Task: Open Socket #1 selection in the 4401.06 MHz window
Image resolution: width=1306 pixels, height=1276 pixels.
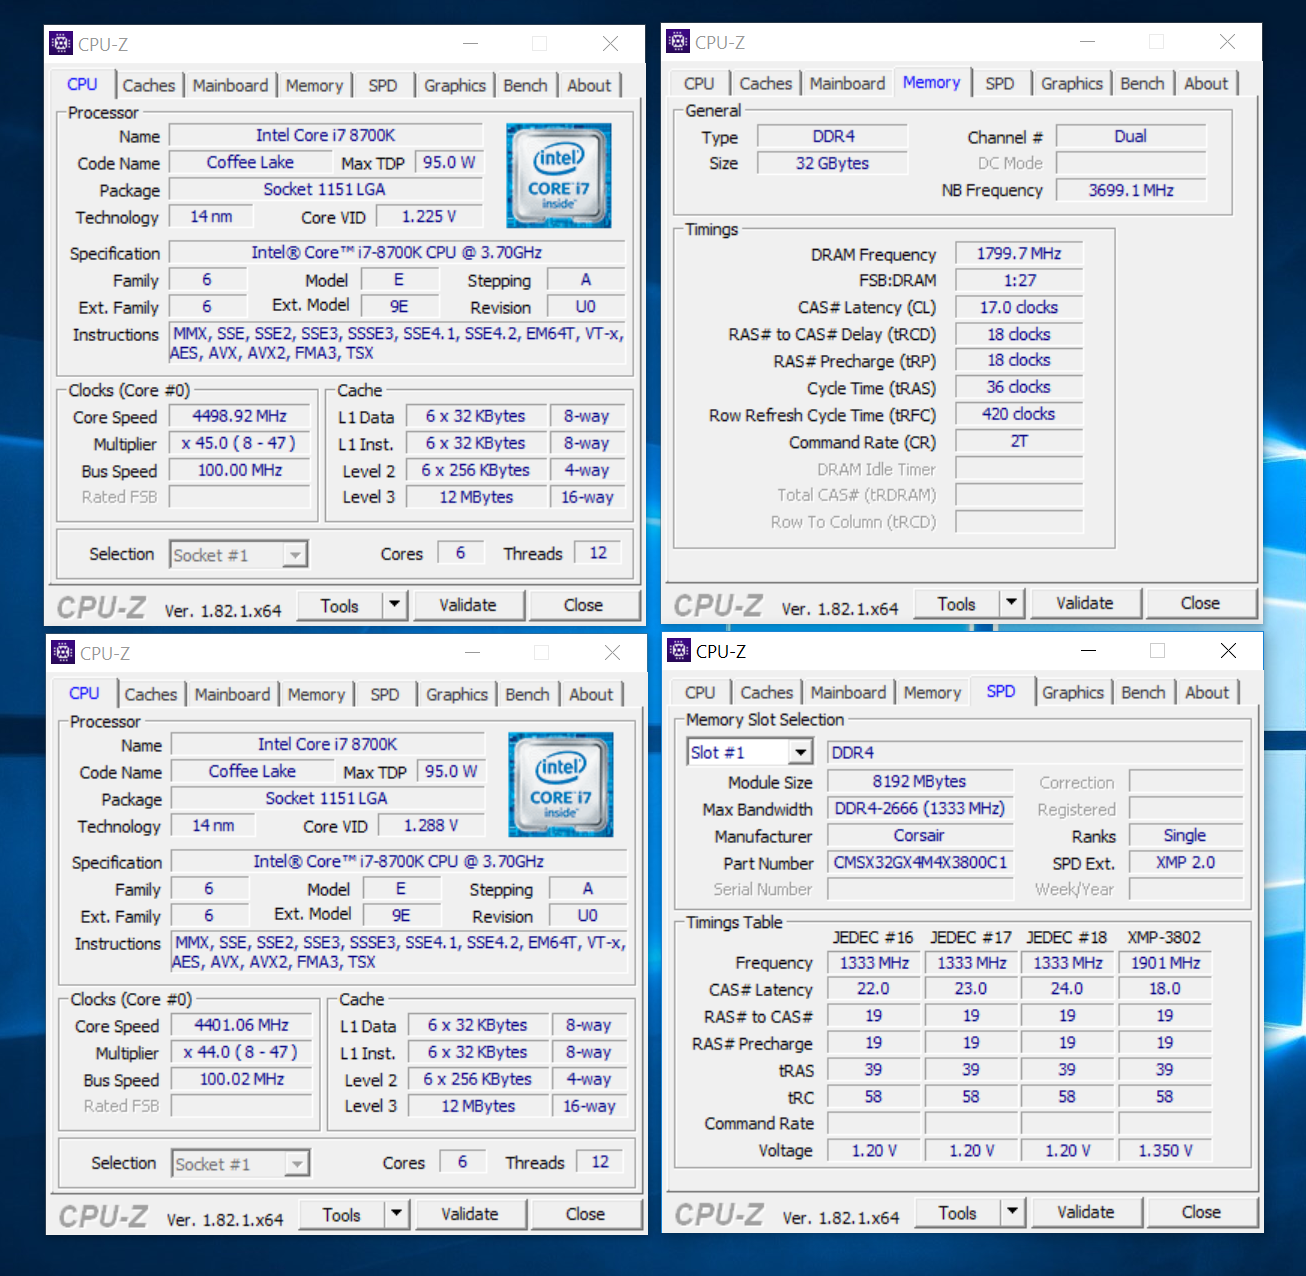Action: point(297,1163)
